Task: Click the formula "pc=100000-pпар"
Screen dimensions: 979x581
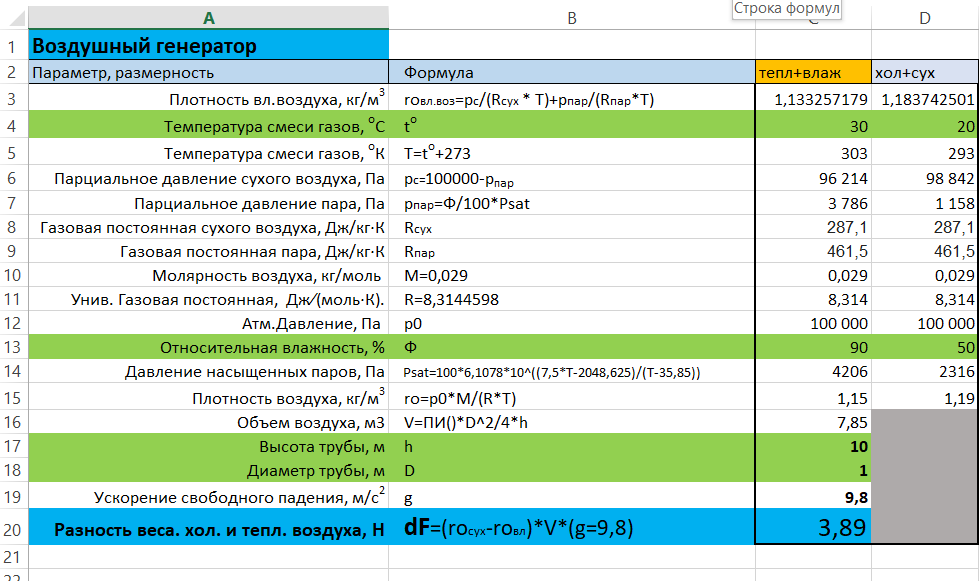Action: click(572, 178)
